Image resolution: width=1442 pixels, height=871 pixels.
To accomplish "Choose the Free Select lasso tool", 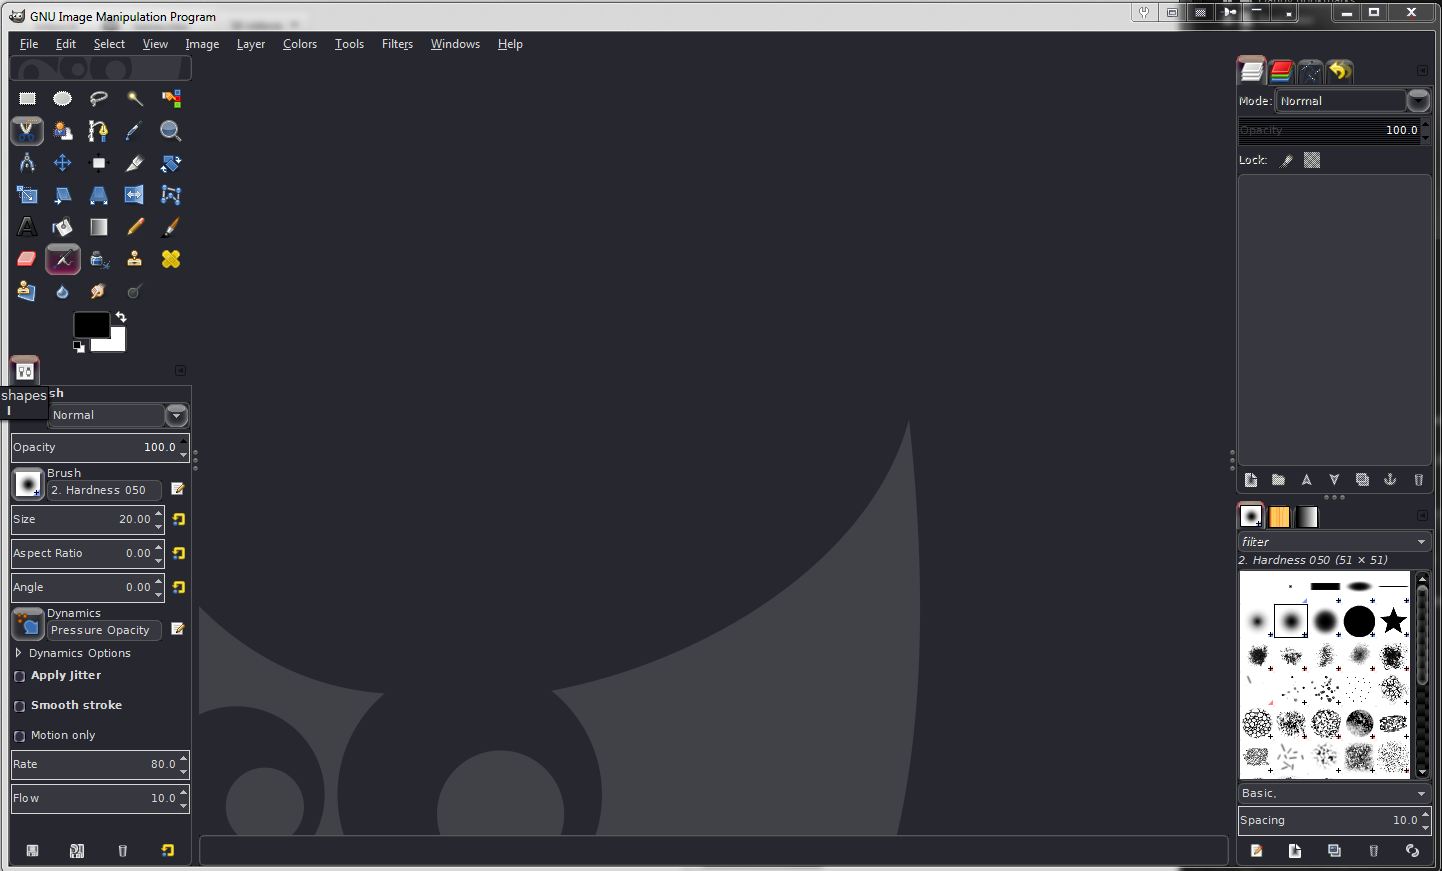I will pos(99,99).
